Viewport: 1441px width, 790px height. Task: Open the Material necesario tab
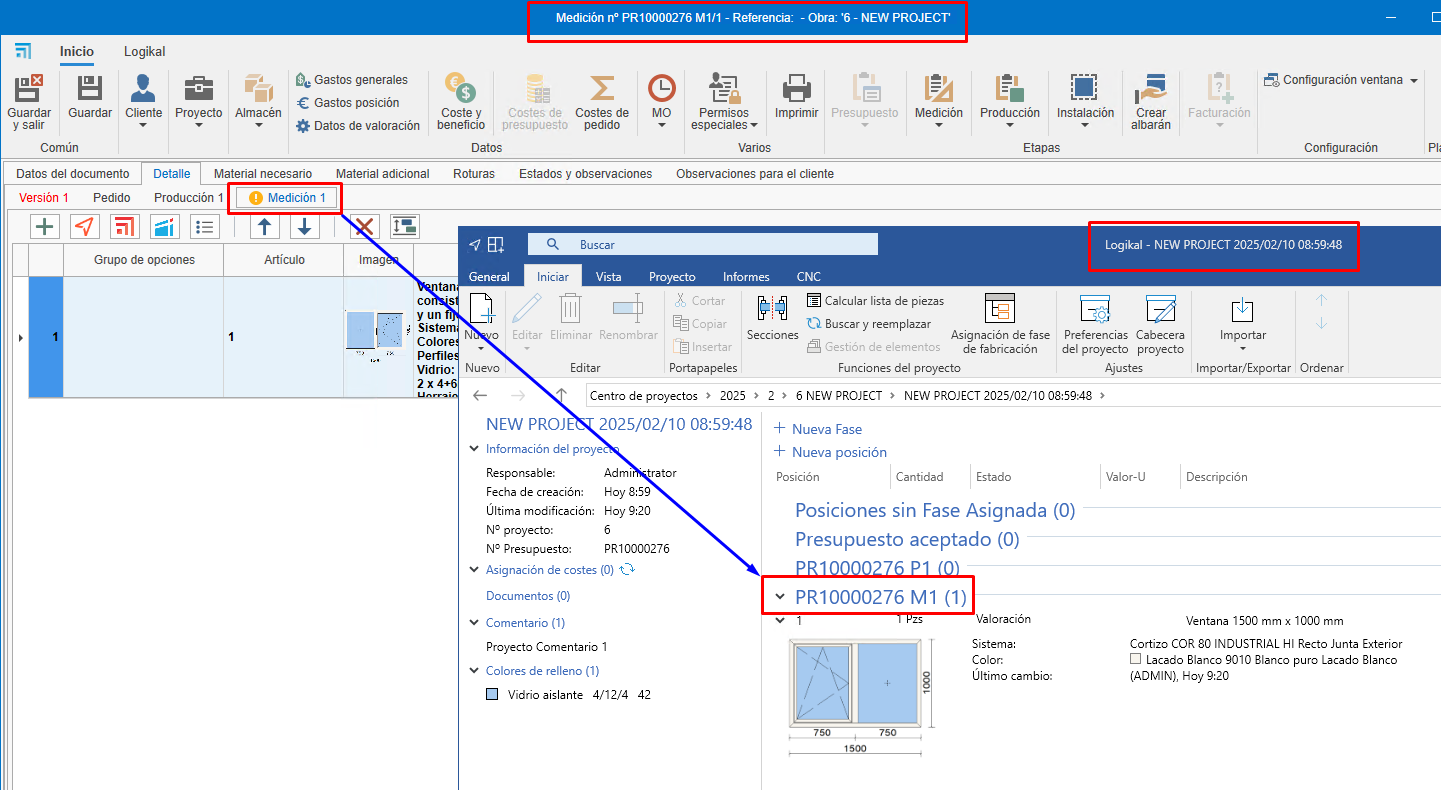point(263,174)
